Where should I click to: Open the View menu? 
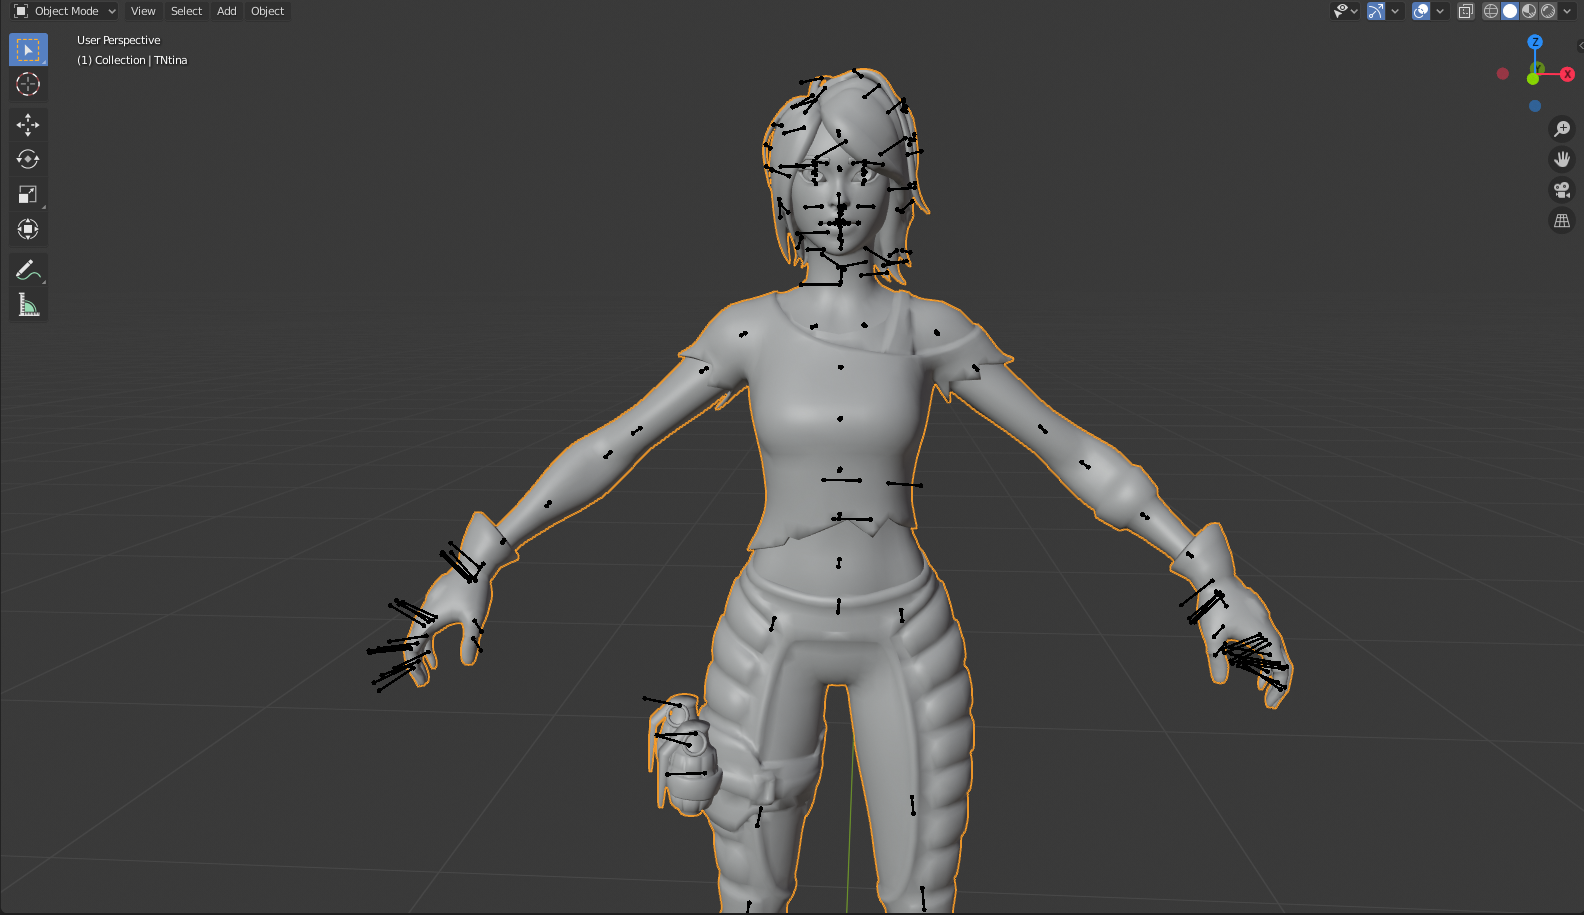pos(143,11)
